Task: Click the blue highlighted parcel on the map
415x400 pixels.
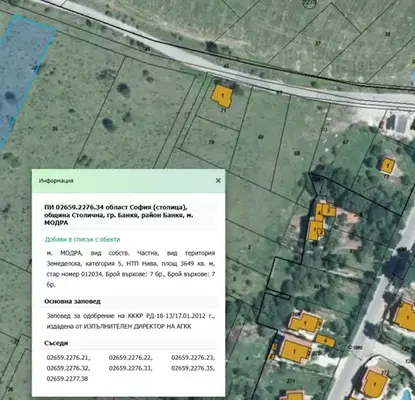Action: click(x=23, y=73)
